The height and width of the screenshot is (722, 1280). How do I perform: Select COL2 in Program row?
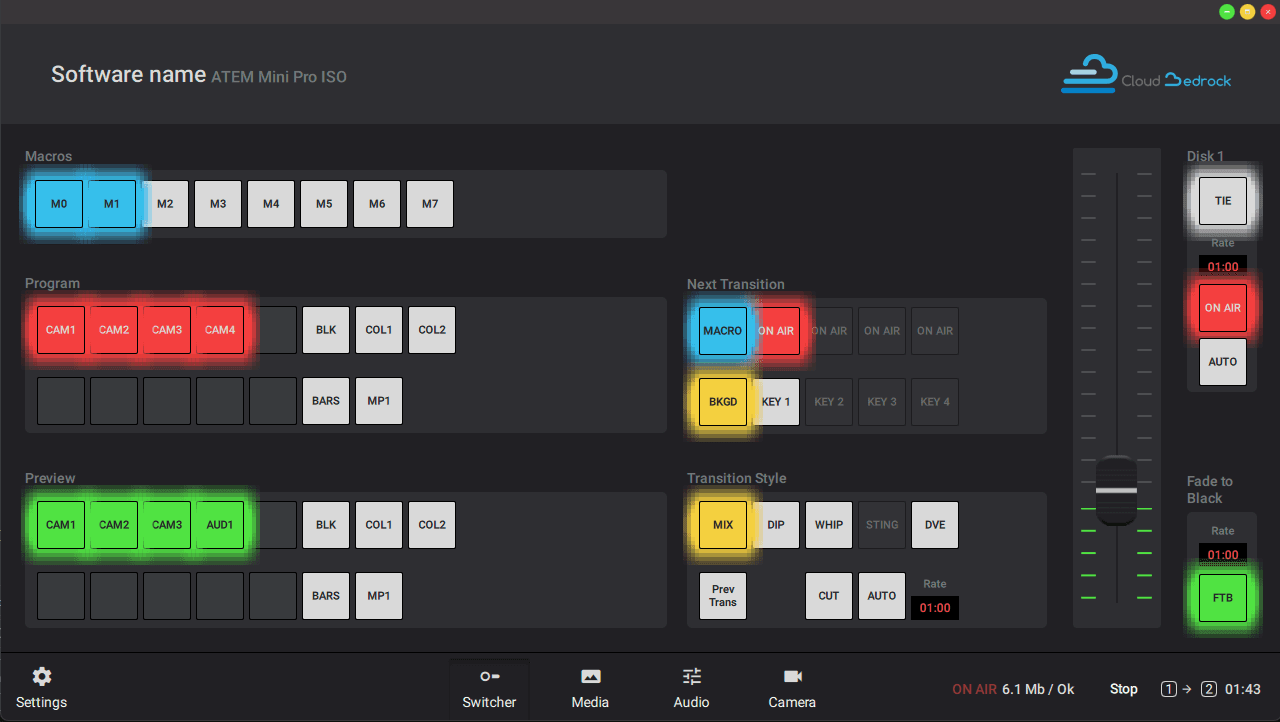(432, 330)
